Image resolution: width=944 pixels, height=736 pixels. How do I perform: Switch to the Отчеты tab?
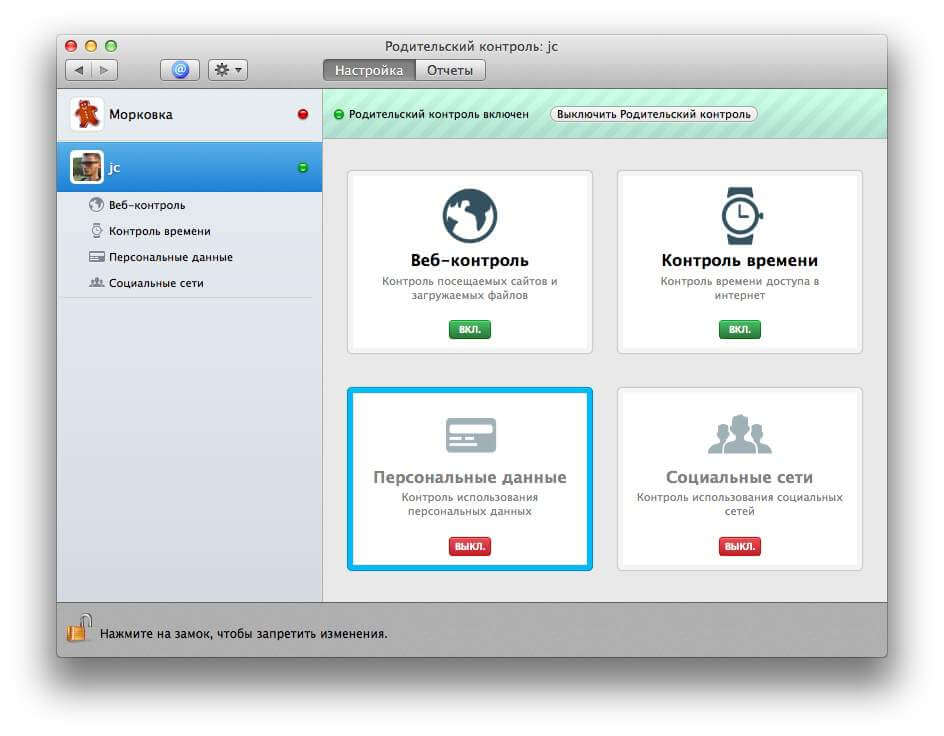click(x=450, y=70)
